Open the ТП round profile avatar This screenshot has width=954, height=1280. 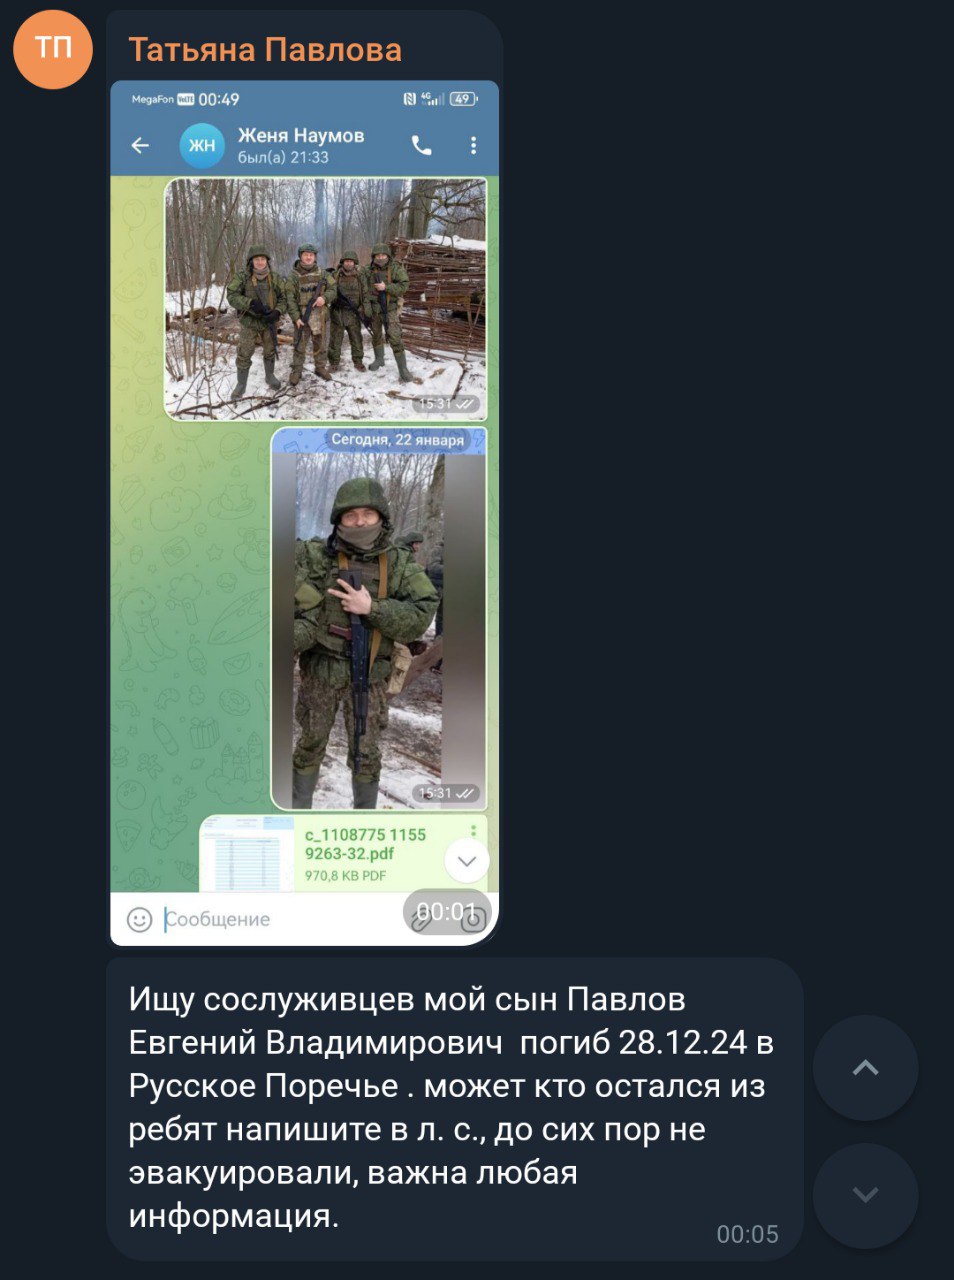point(53,50)
